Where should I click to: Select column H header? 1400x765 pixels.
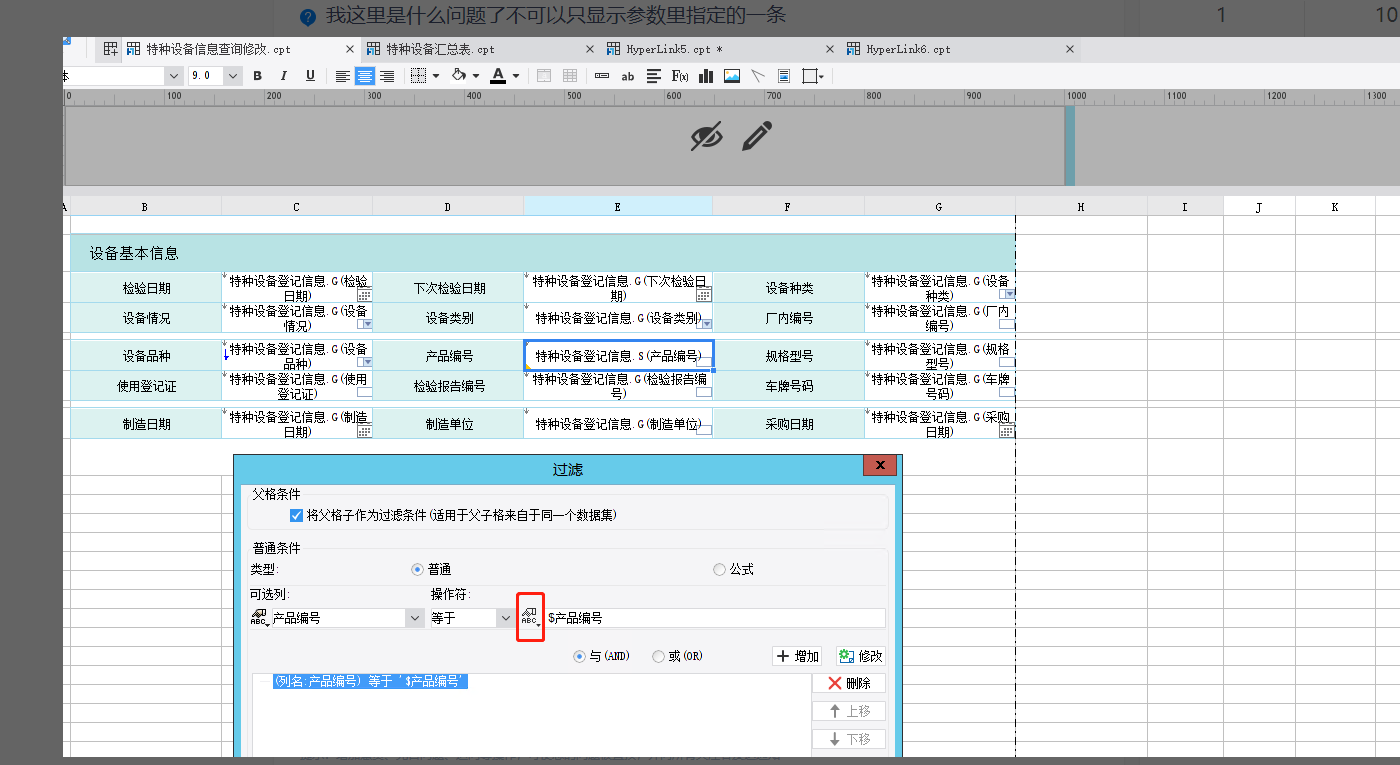tap(1081, 206)
